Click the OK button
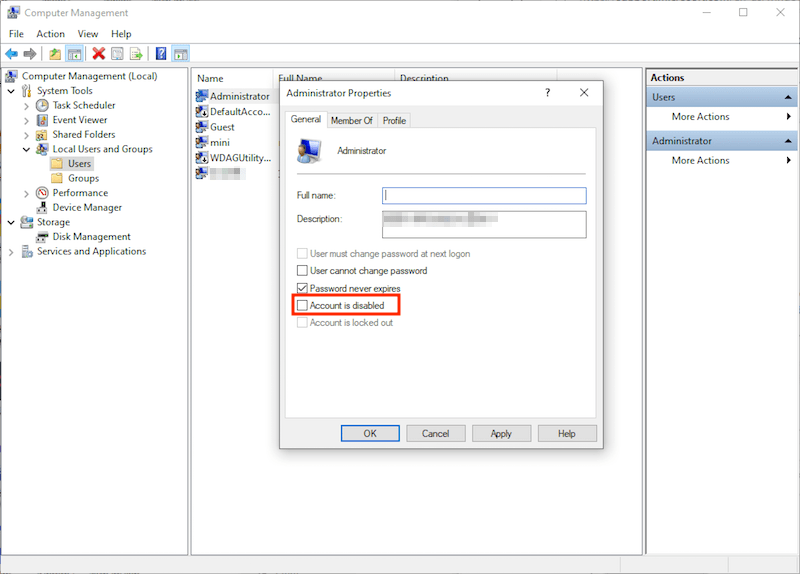 tap(370, 433)
